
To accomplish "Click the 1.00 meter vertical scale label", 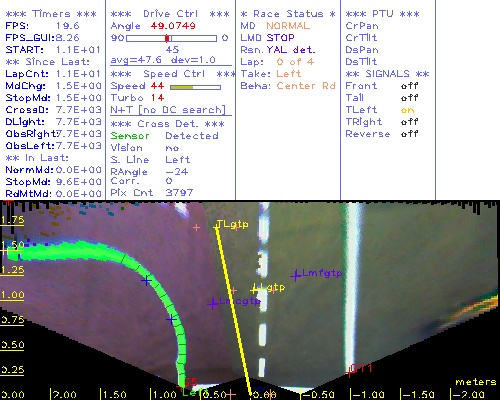I will click(12, 295).
